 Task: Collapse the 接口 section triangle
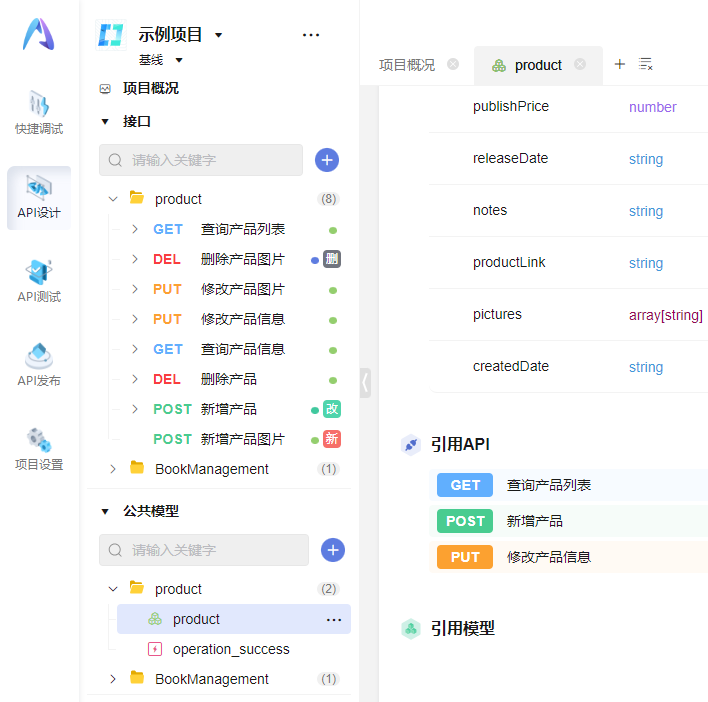(105, 122)
